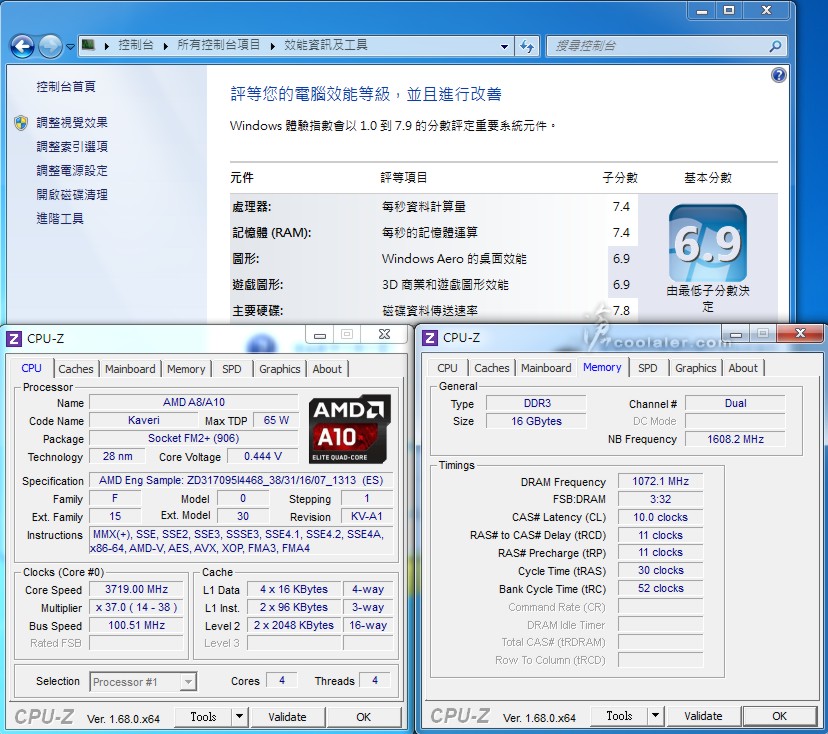The image size is (828, 734).
Task: Select CPU tab in left CPU-Z window
Action: (31, 368)
